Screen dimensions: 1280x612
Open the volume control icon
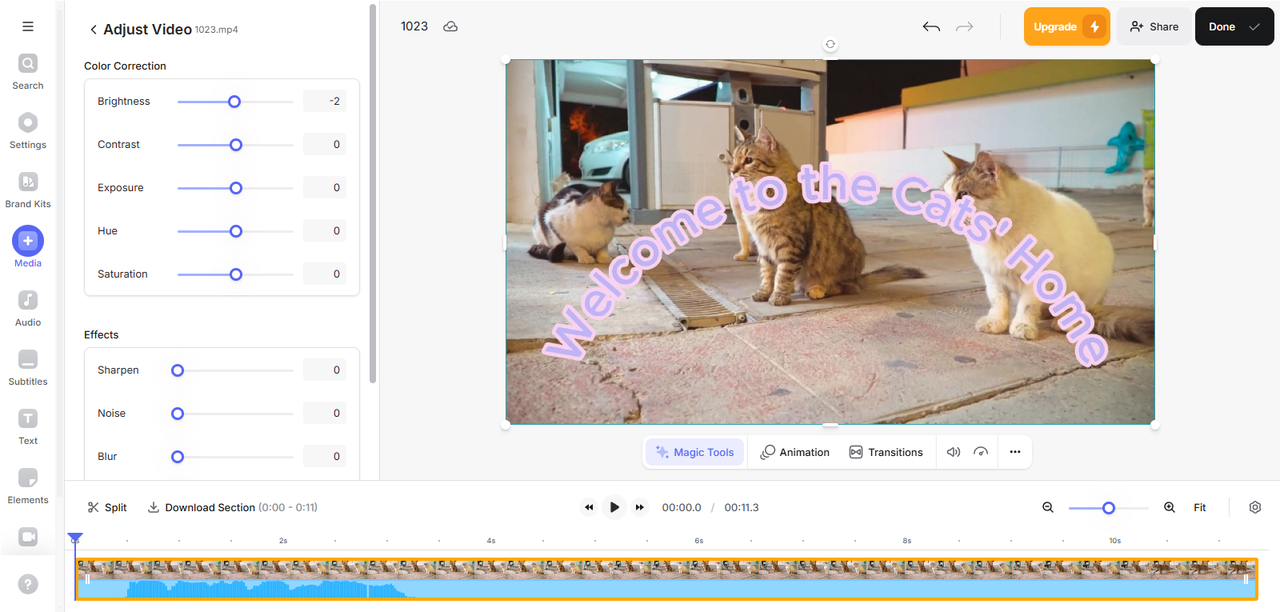tap(953, 452)
